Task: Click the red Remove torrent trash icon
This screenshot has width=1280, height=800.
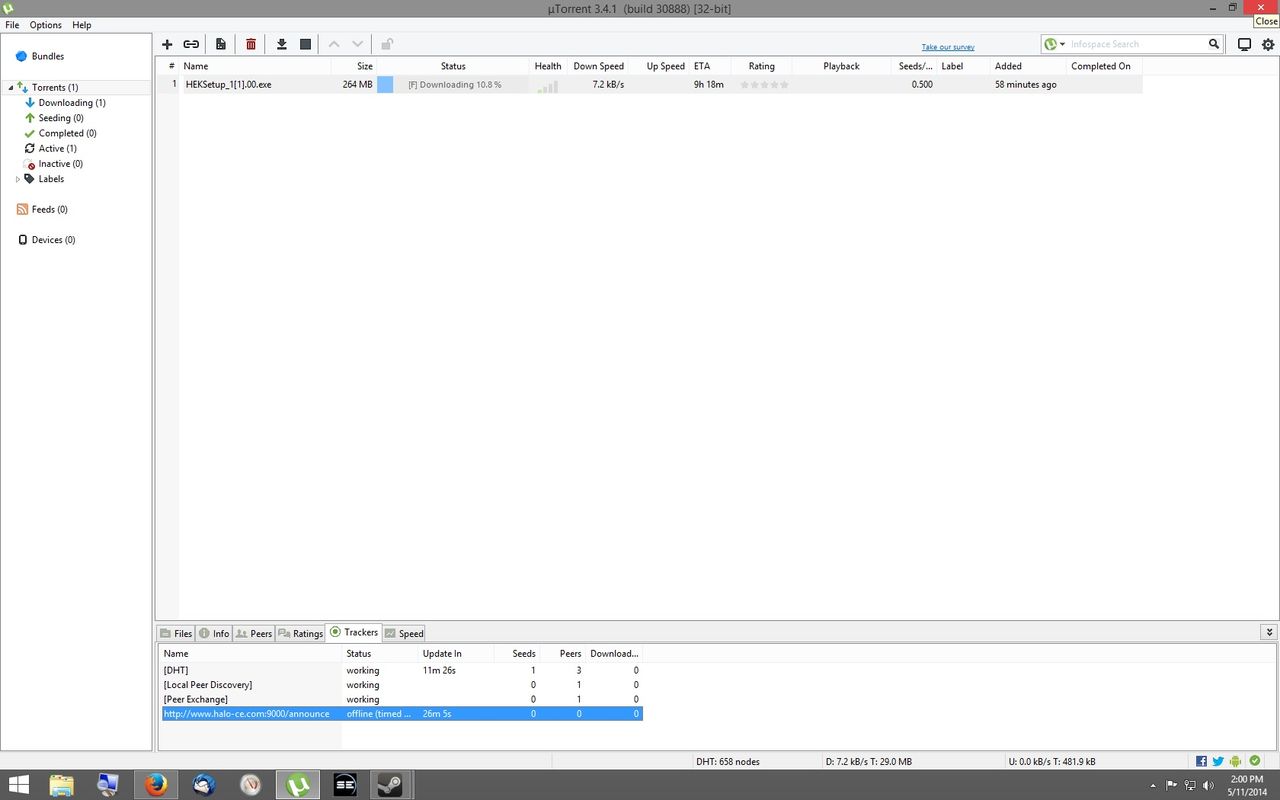Action: point(251,44)
